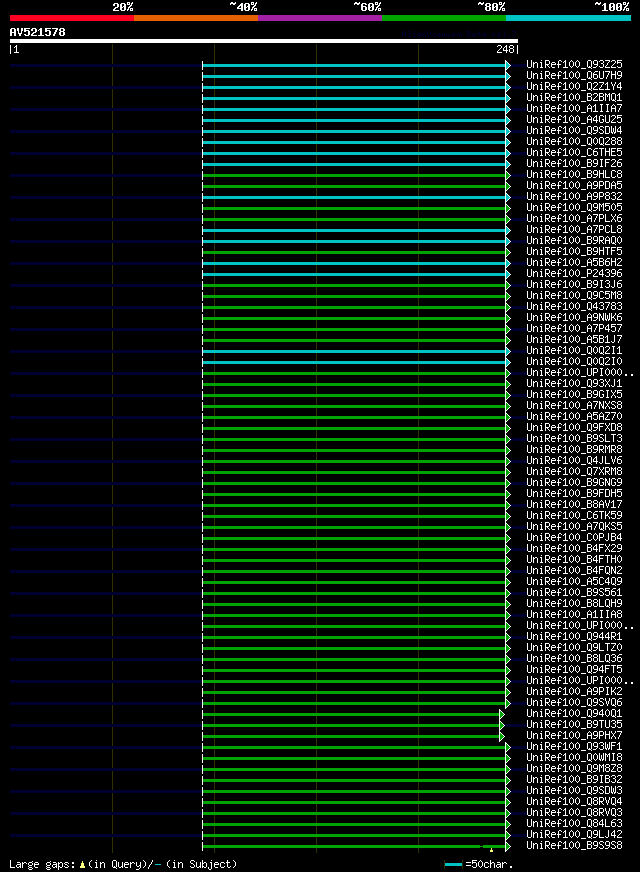Open hit UniRef100_B8AV17
The height and width of the screenshot is (872, 640).
pyautogui.click(x=574, y=505)
